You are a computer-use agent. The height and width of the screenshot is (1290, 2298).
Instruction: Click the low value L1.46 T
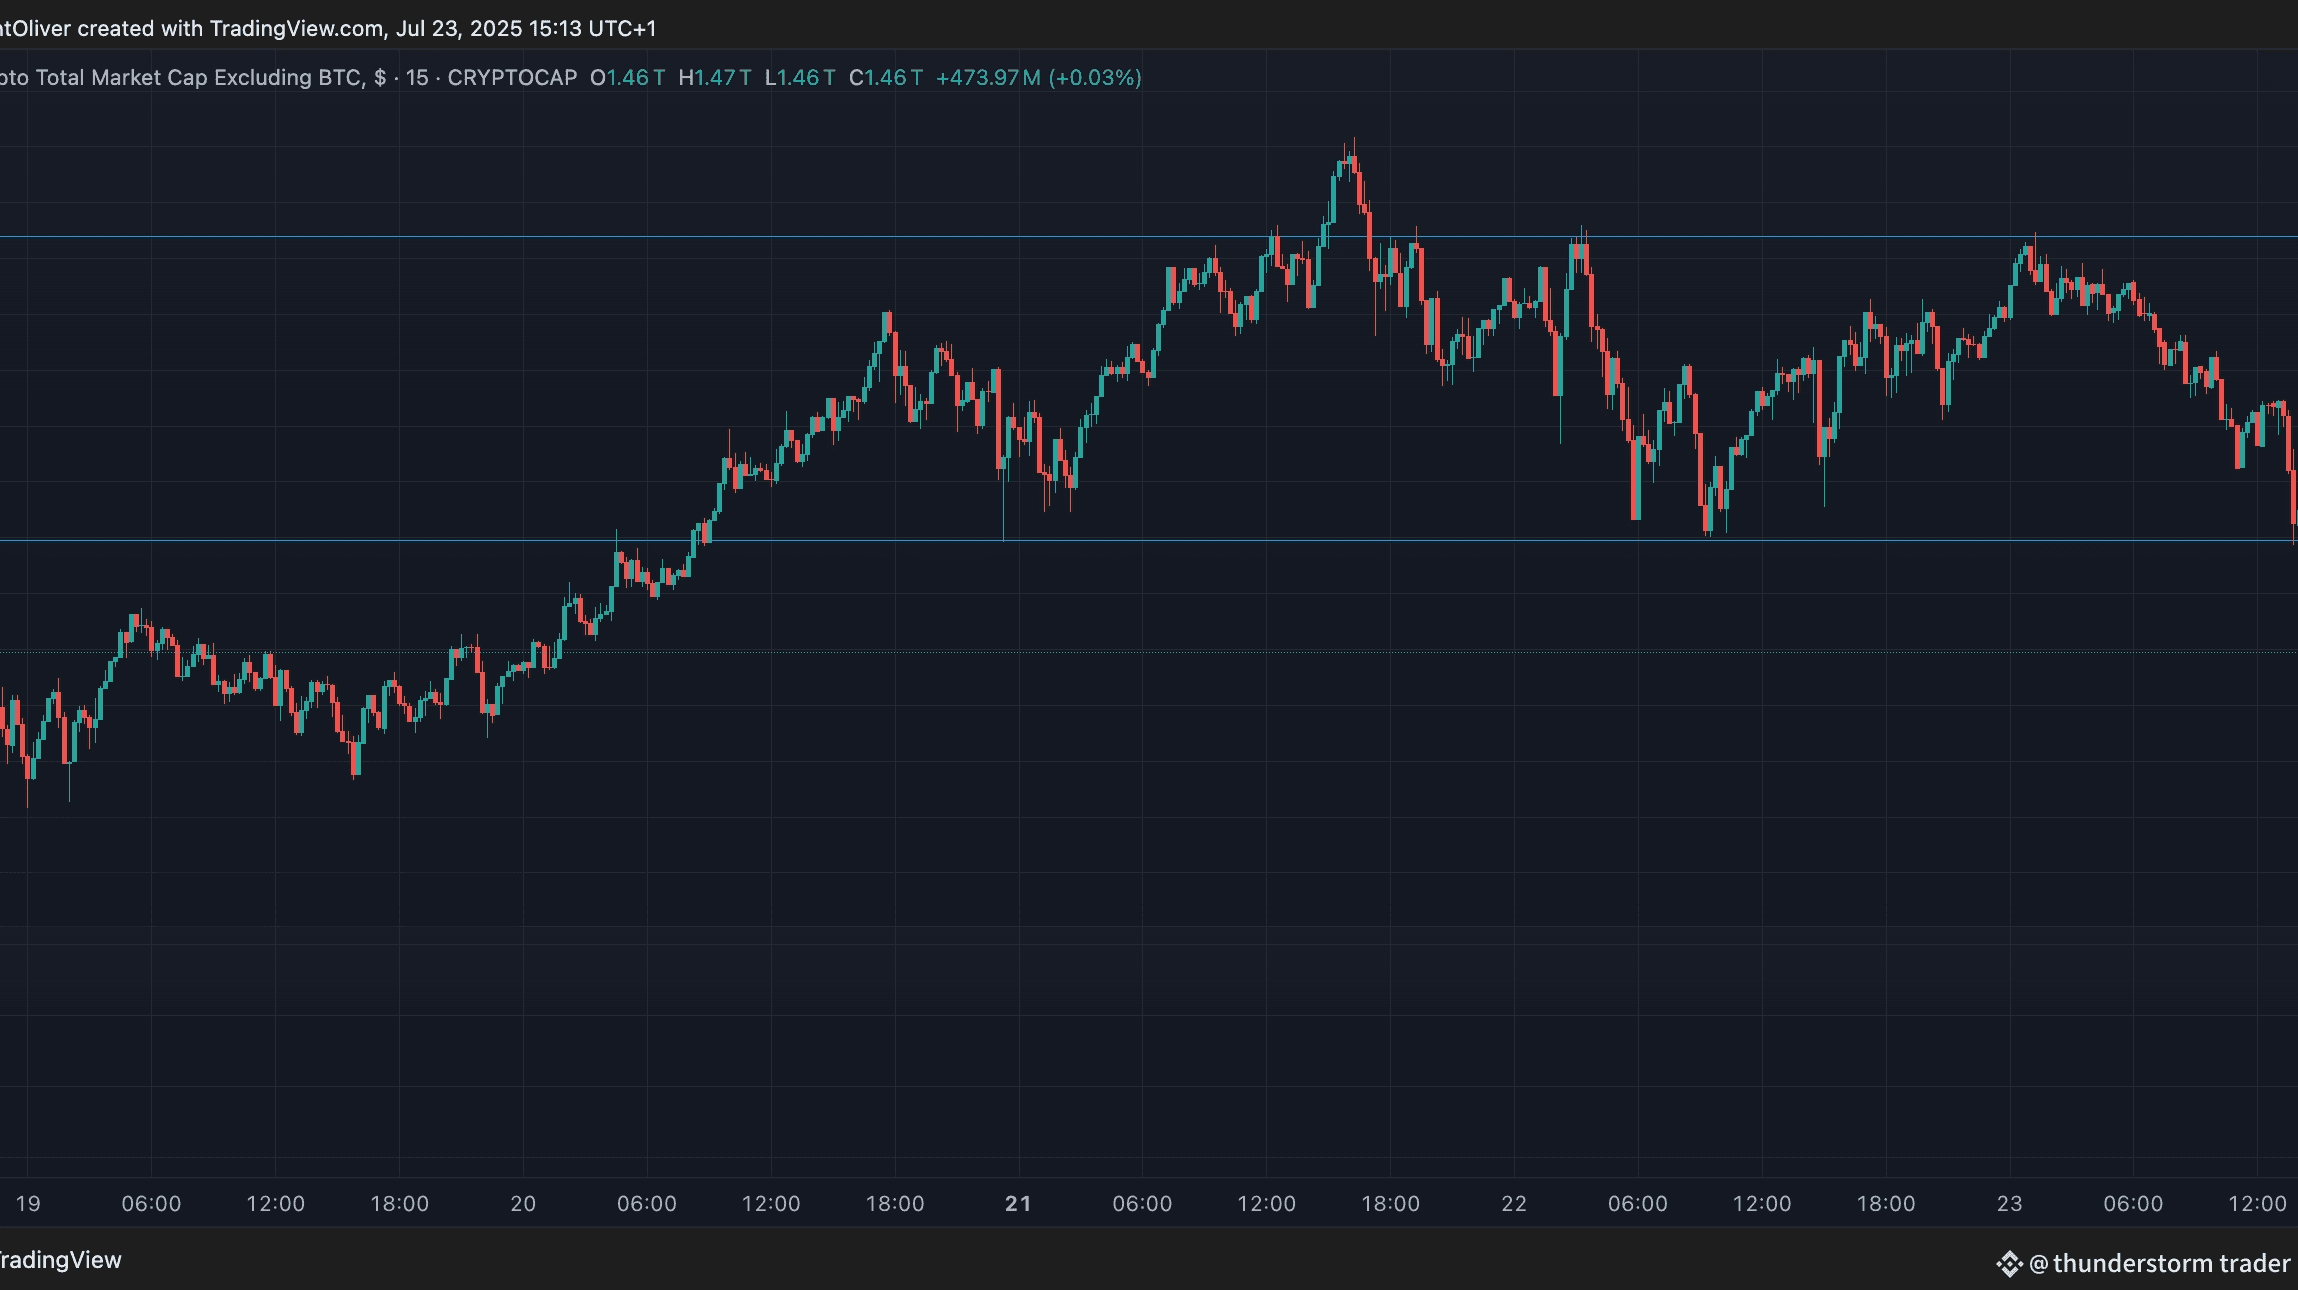(x=799, y=78)
